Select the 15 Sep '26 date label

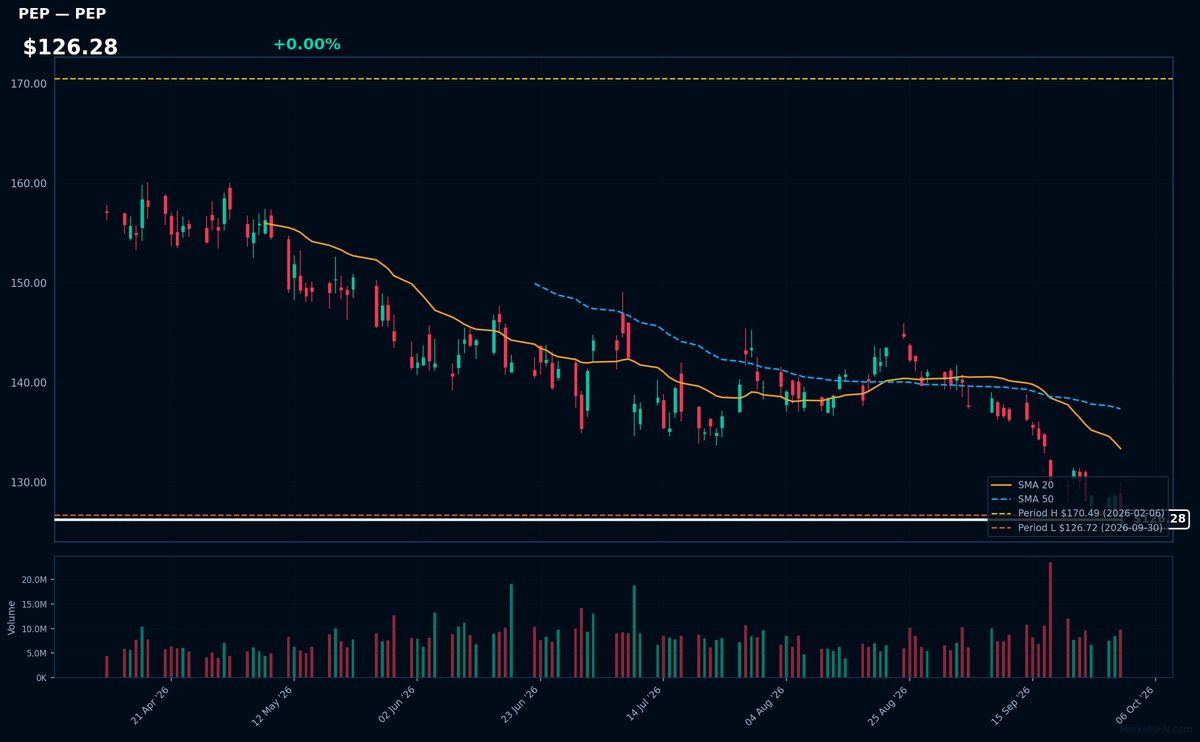pyautogui.click(x=1011, y=705)
